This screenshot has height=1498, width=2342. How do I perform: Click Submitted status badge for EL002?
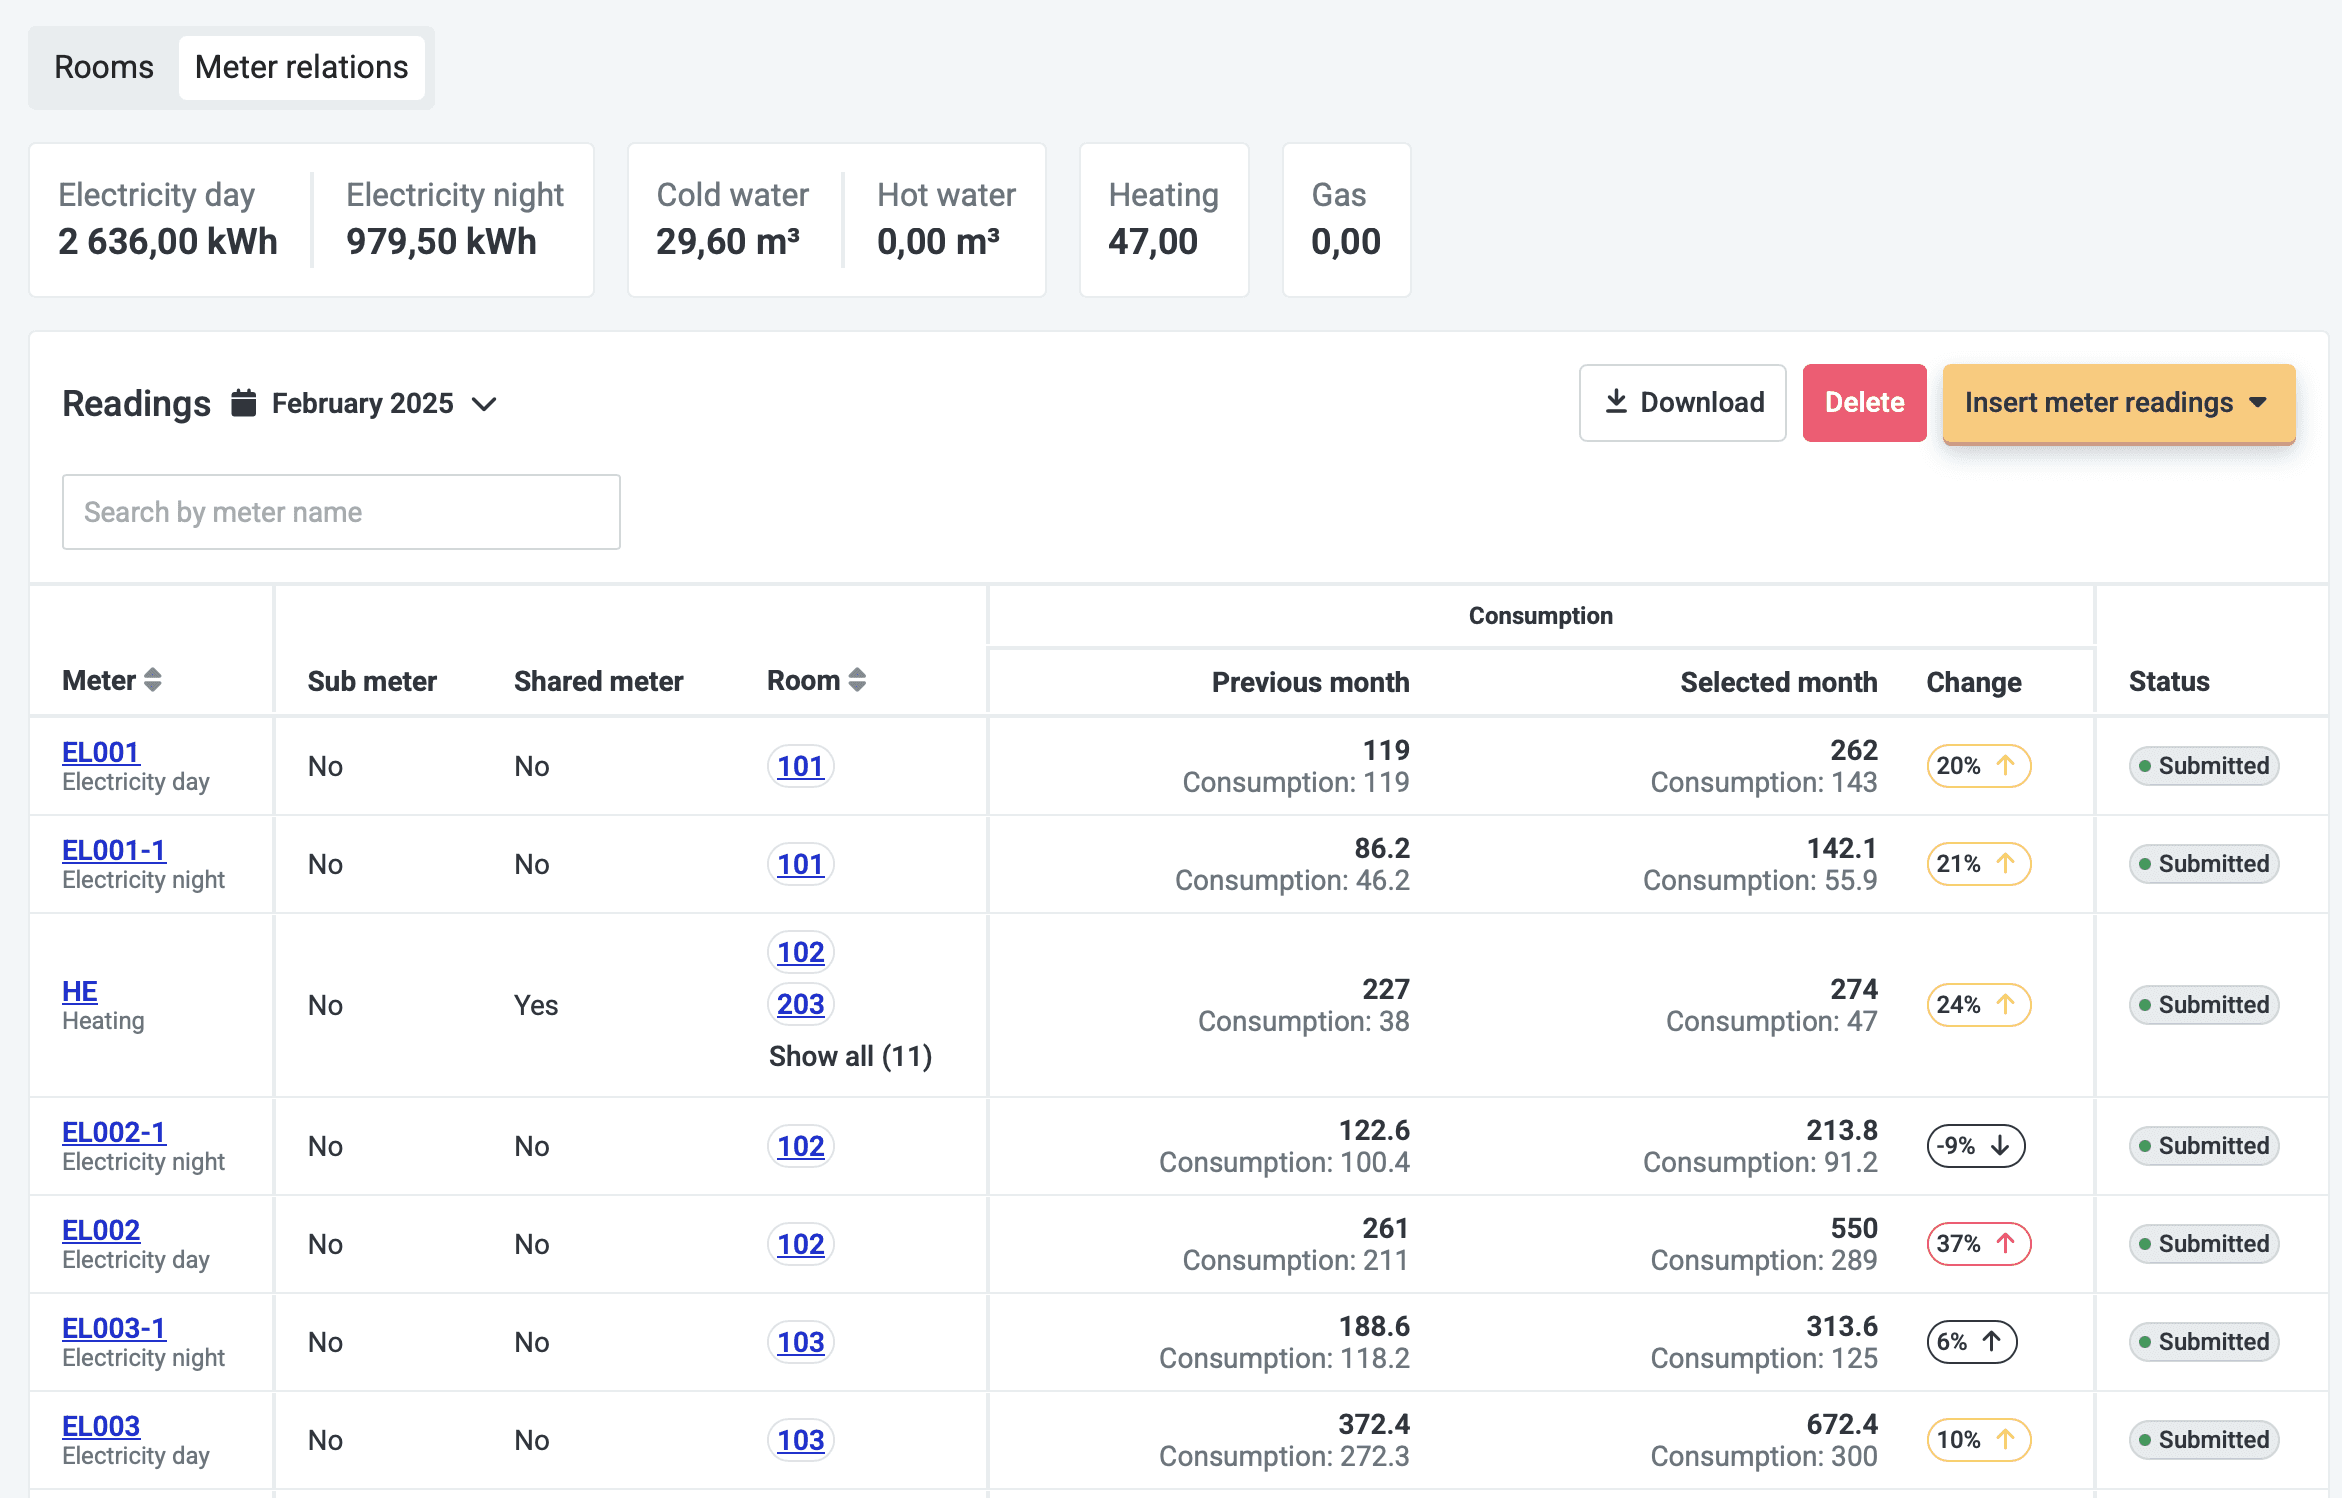[2203, 1244]
